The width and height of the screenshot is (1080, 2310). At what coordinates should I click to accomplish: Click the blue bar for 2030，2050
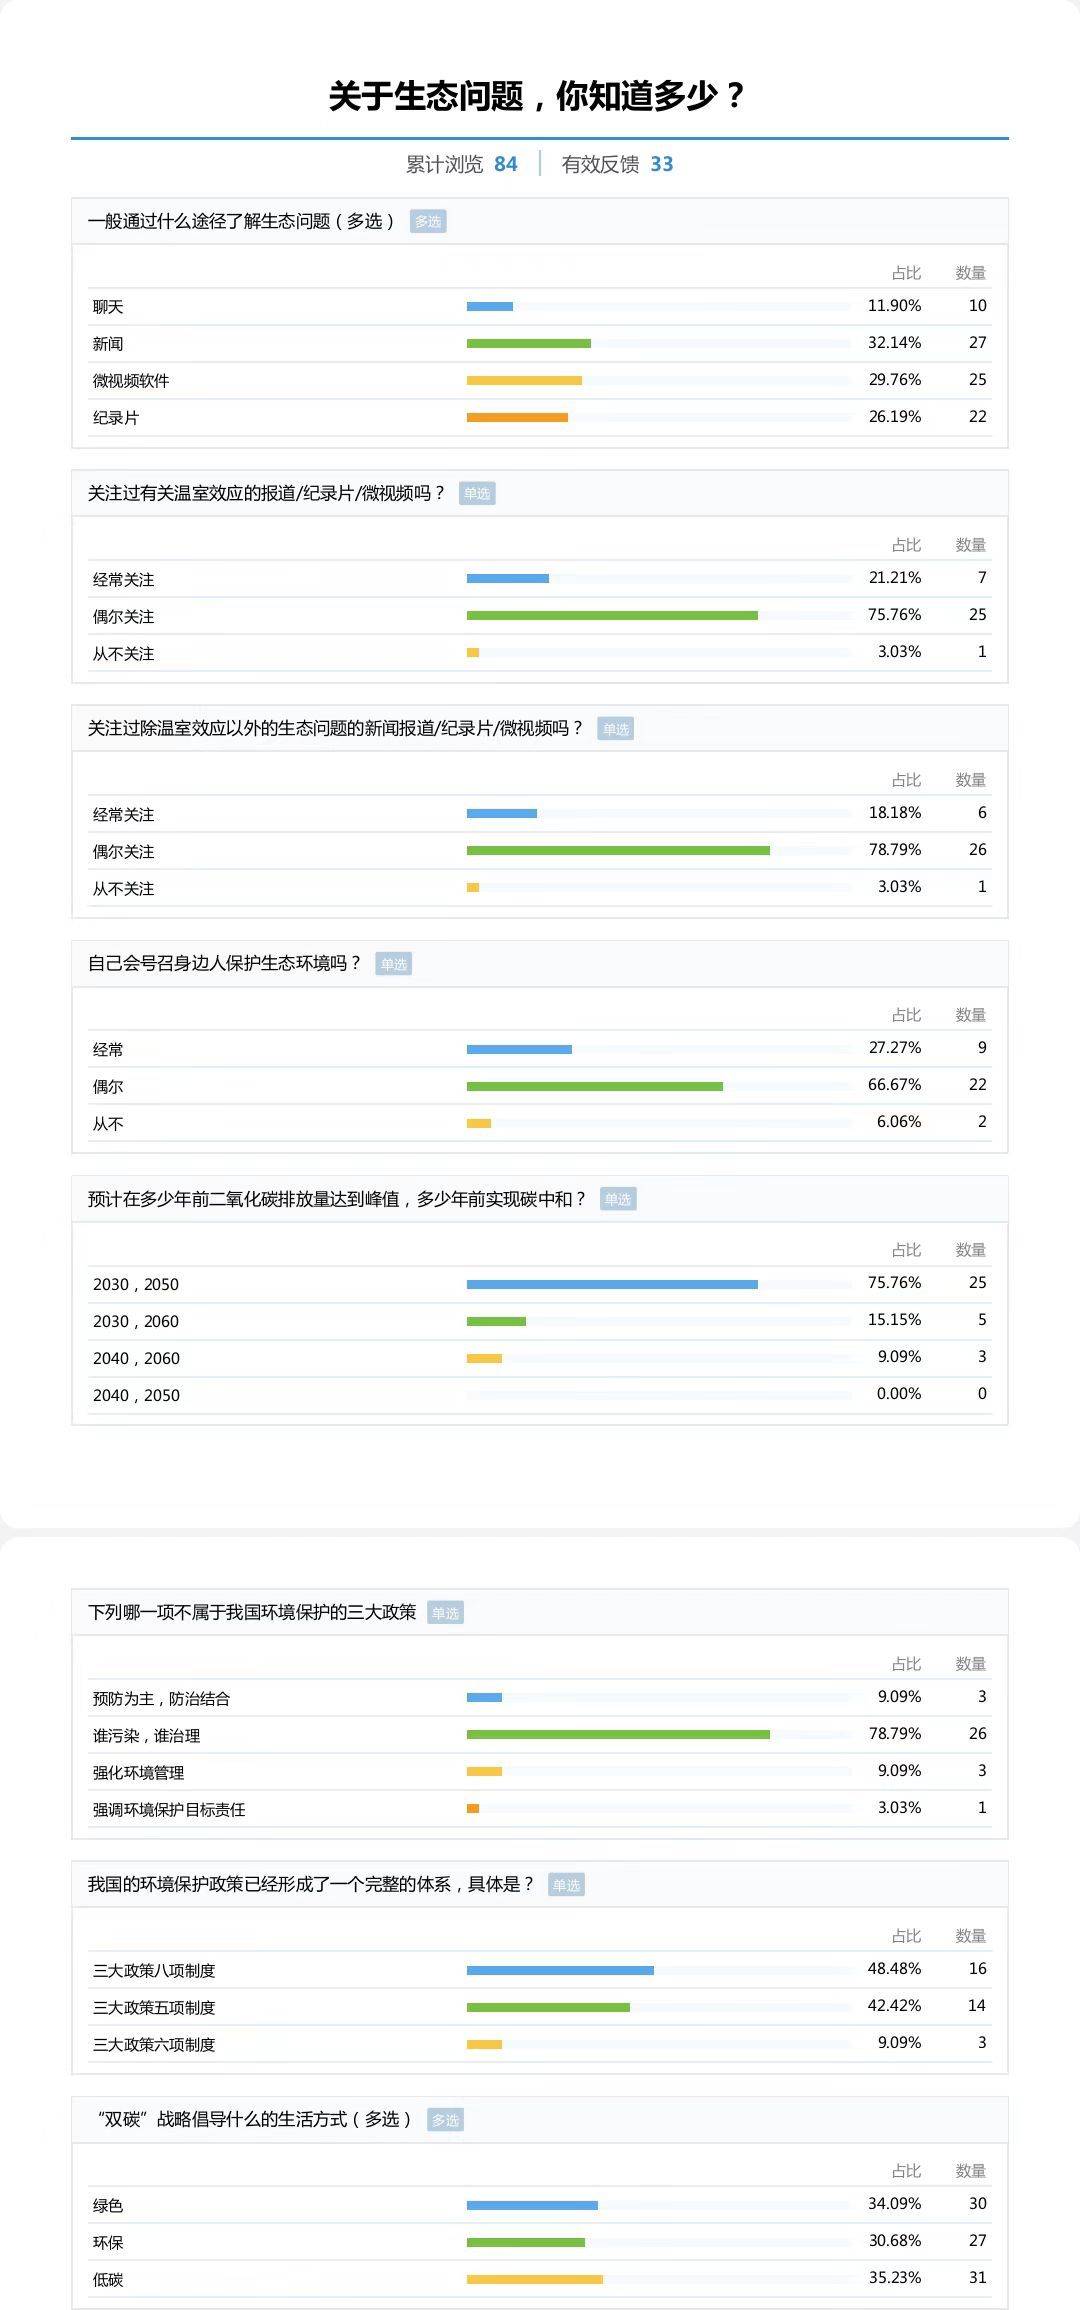pos(612,1285)
